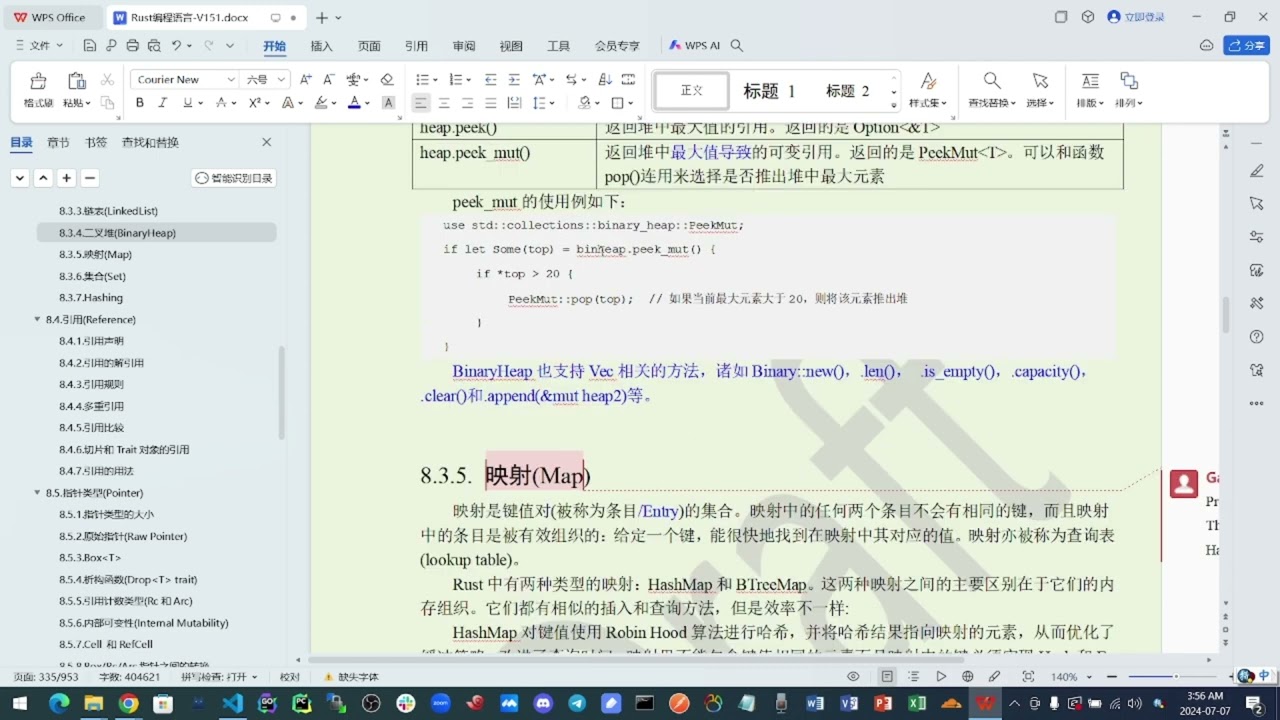
Task: Click the text highlight color button
Action: coord(320,103)
